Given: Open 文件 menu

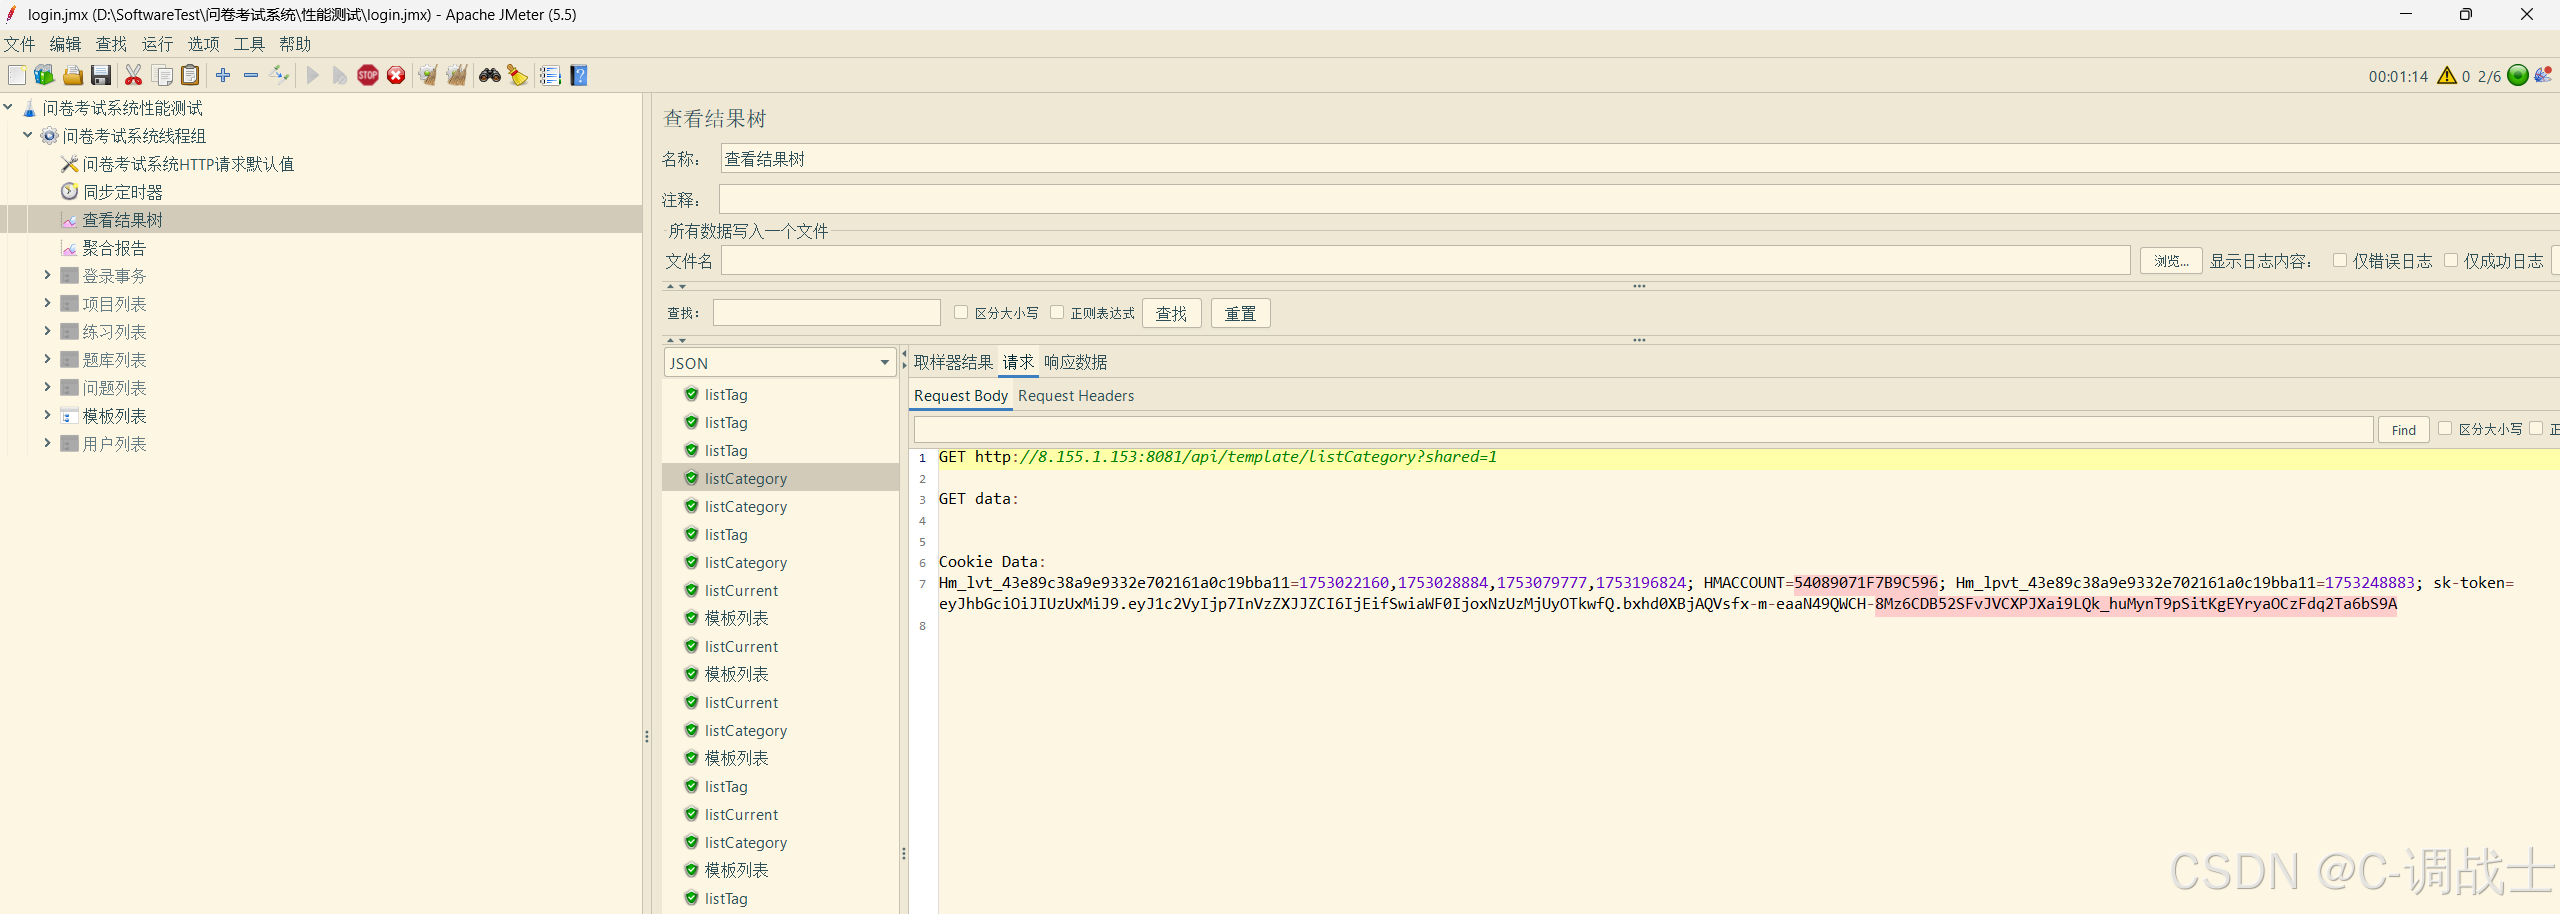Looking at the screenshot, I should click(19, 44).
